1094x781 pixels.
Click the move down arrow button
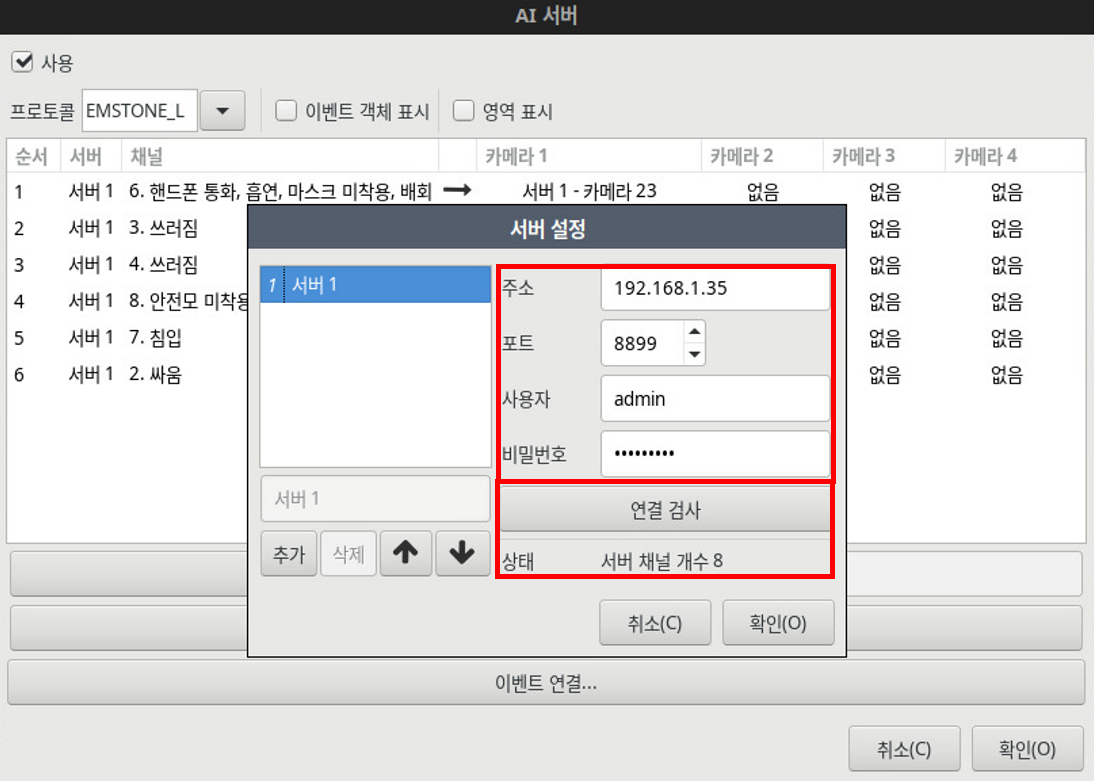point(462,554)
